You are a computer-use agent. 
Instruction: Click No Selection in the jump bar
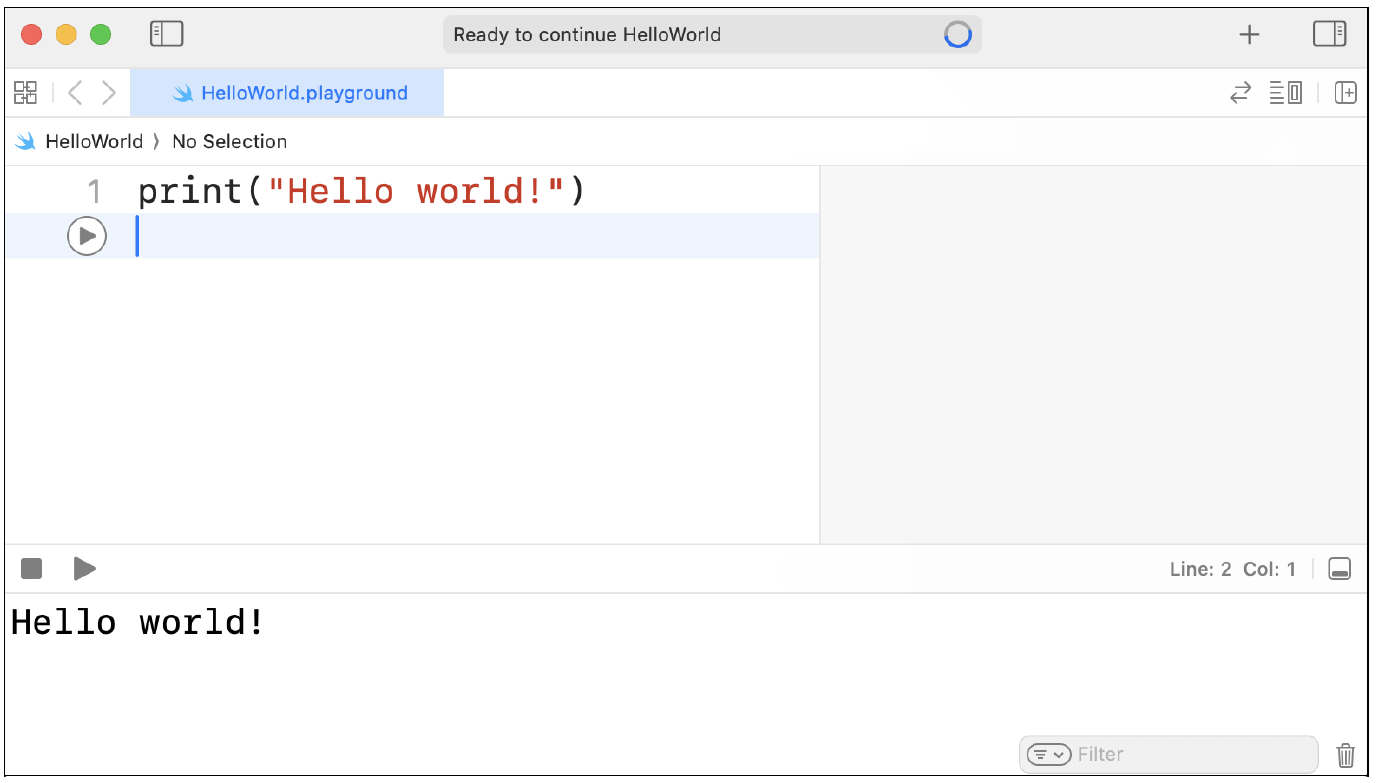click(x=229, y=142)
